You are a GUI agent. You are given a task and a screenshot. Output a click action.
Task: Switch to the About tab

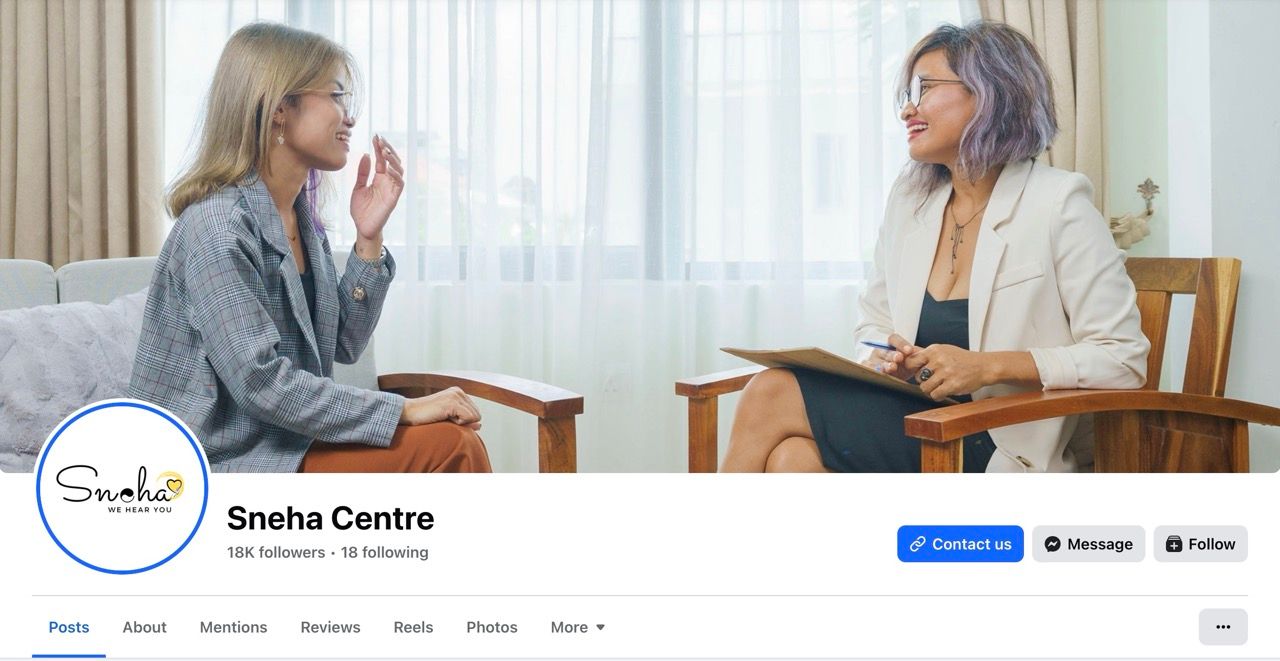pyautogui.click(x=144, y=627)
